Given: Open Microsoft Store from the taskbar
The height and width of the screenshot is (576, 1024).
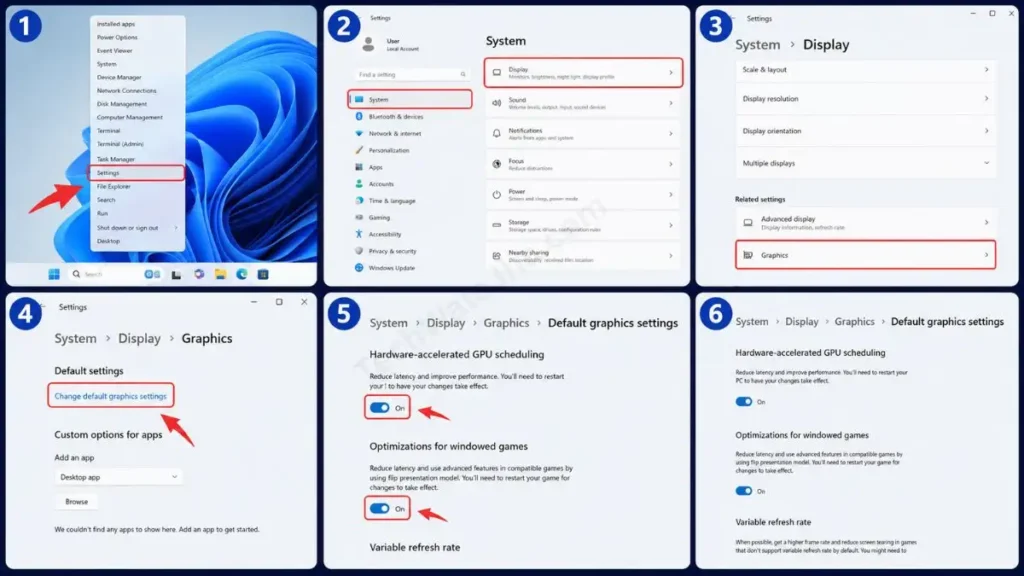Looking at the screenshot, I should [x=263, y=274].
